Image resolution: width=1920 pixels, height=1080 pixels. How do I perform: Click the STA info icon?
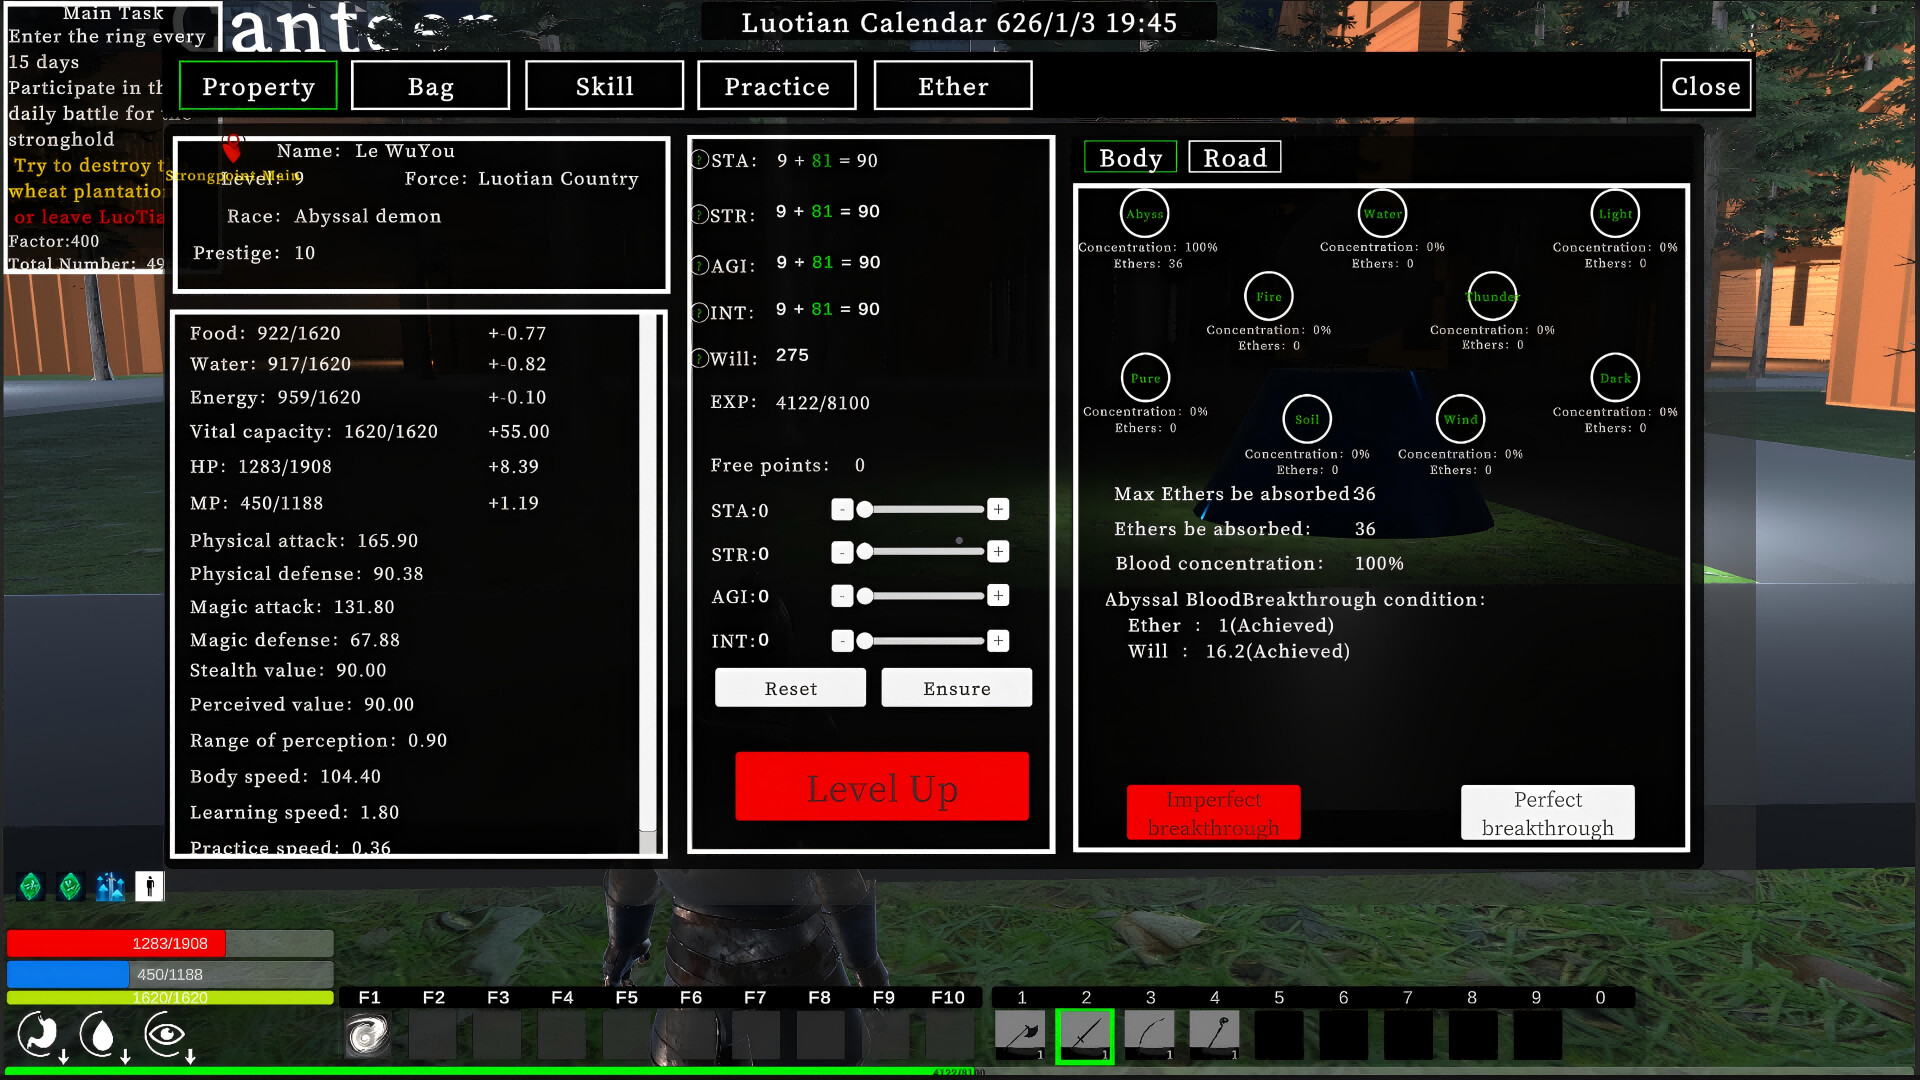(700, 160)
